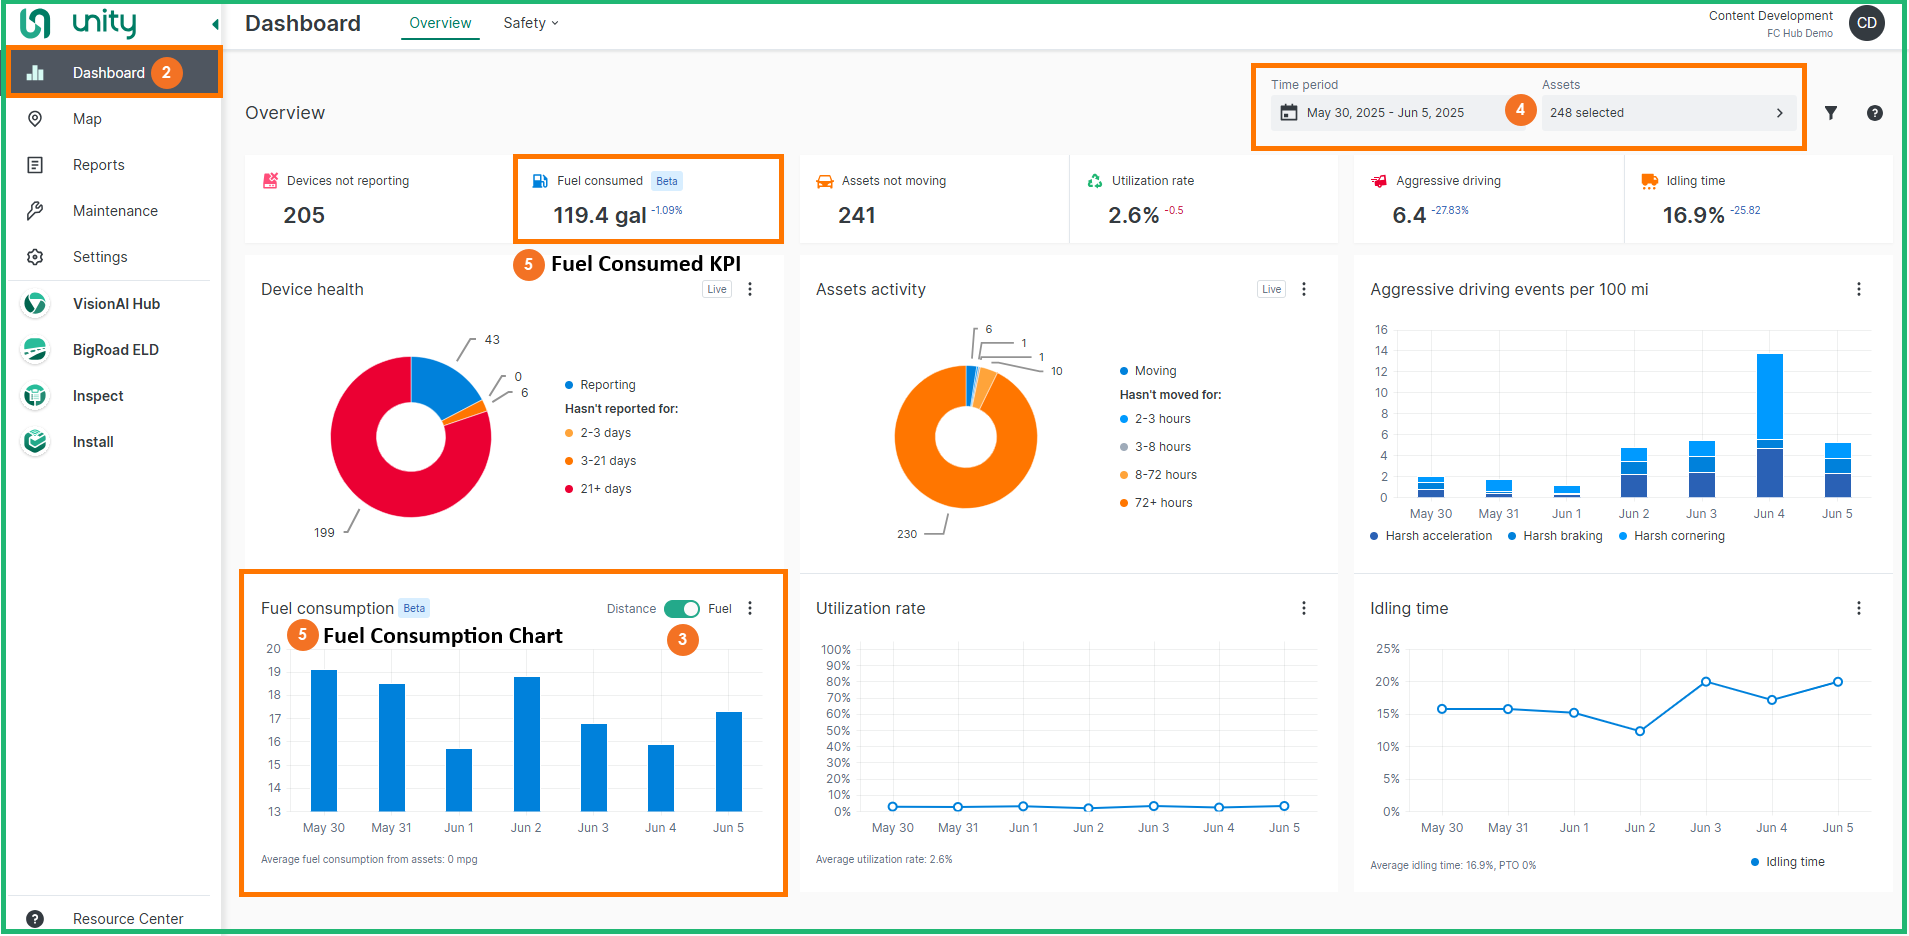Viewport: 1909px width, 936px height.
Task: Select Dashboard in the sidebar menu
Action: (108, 73)
